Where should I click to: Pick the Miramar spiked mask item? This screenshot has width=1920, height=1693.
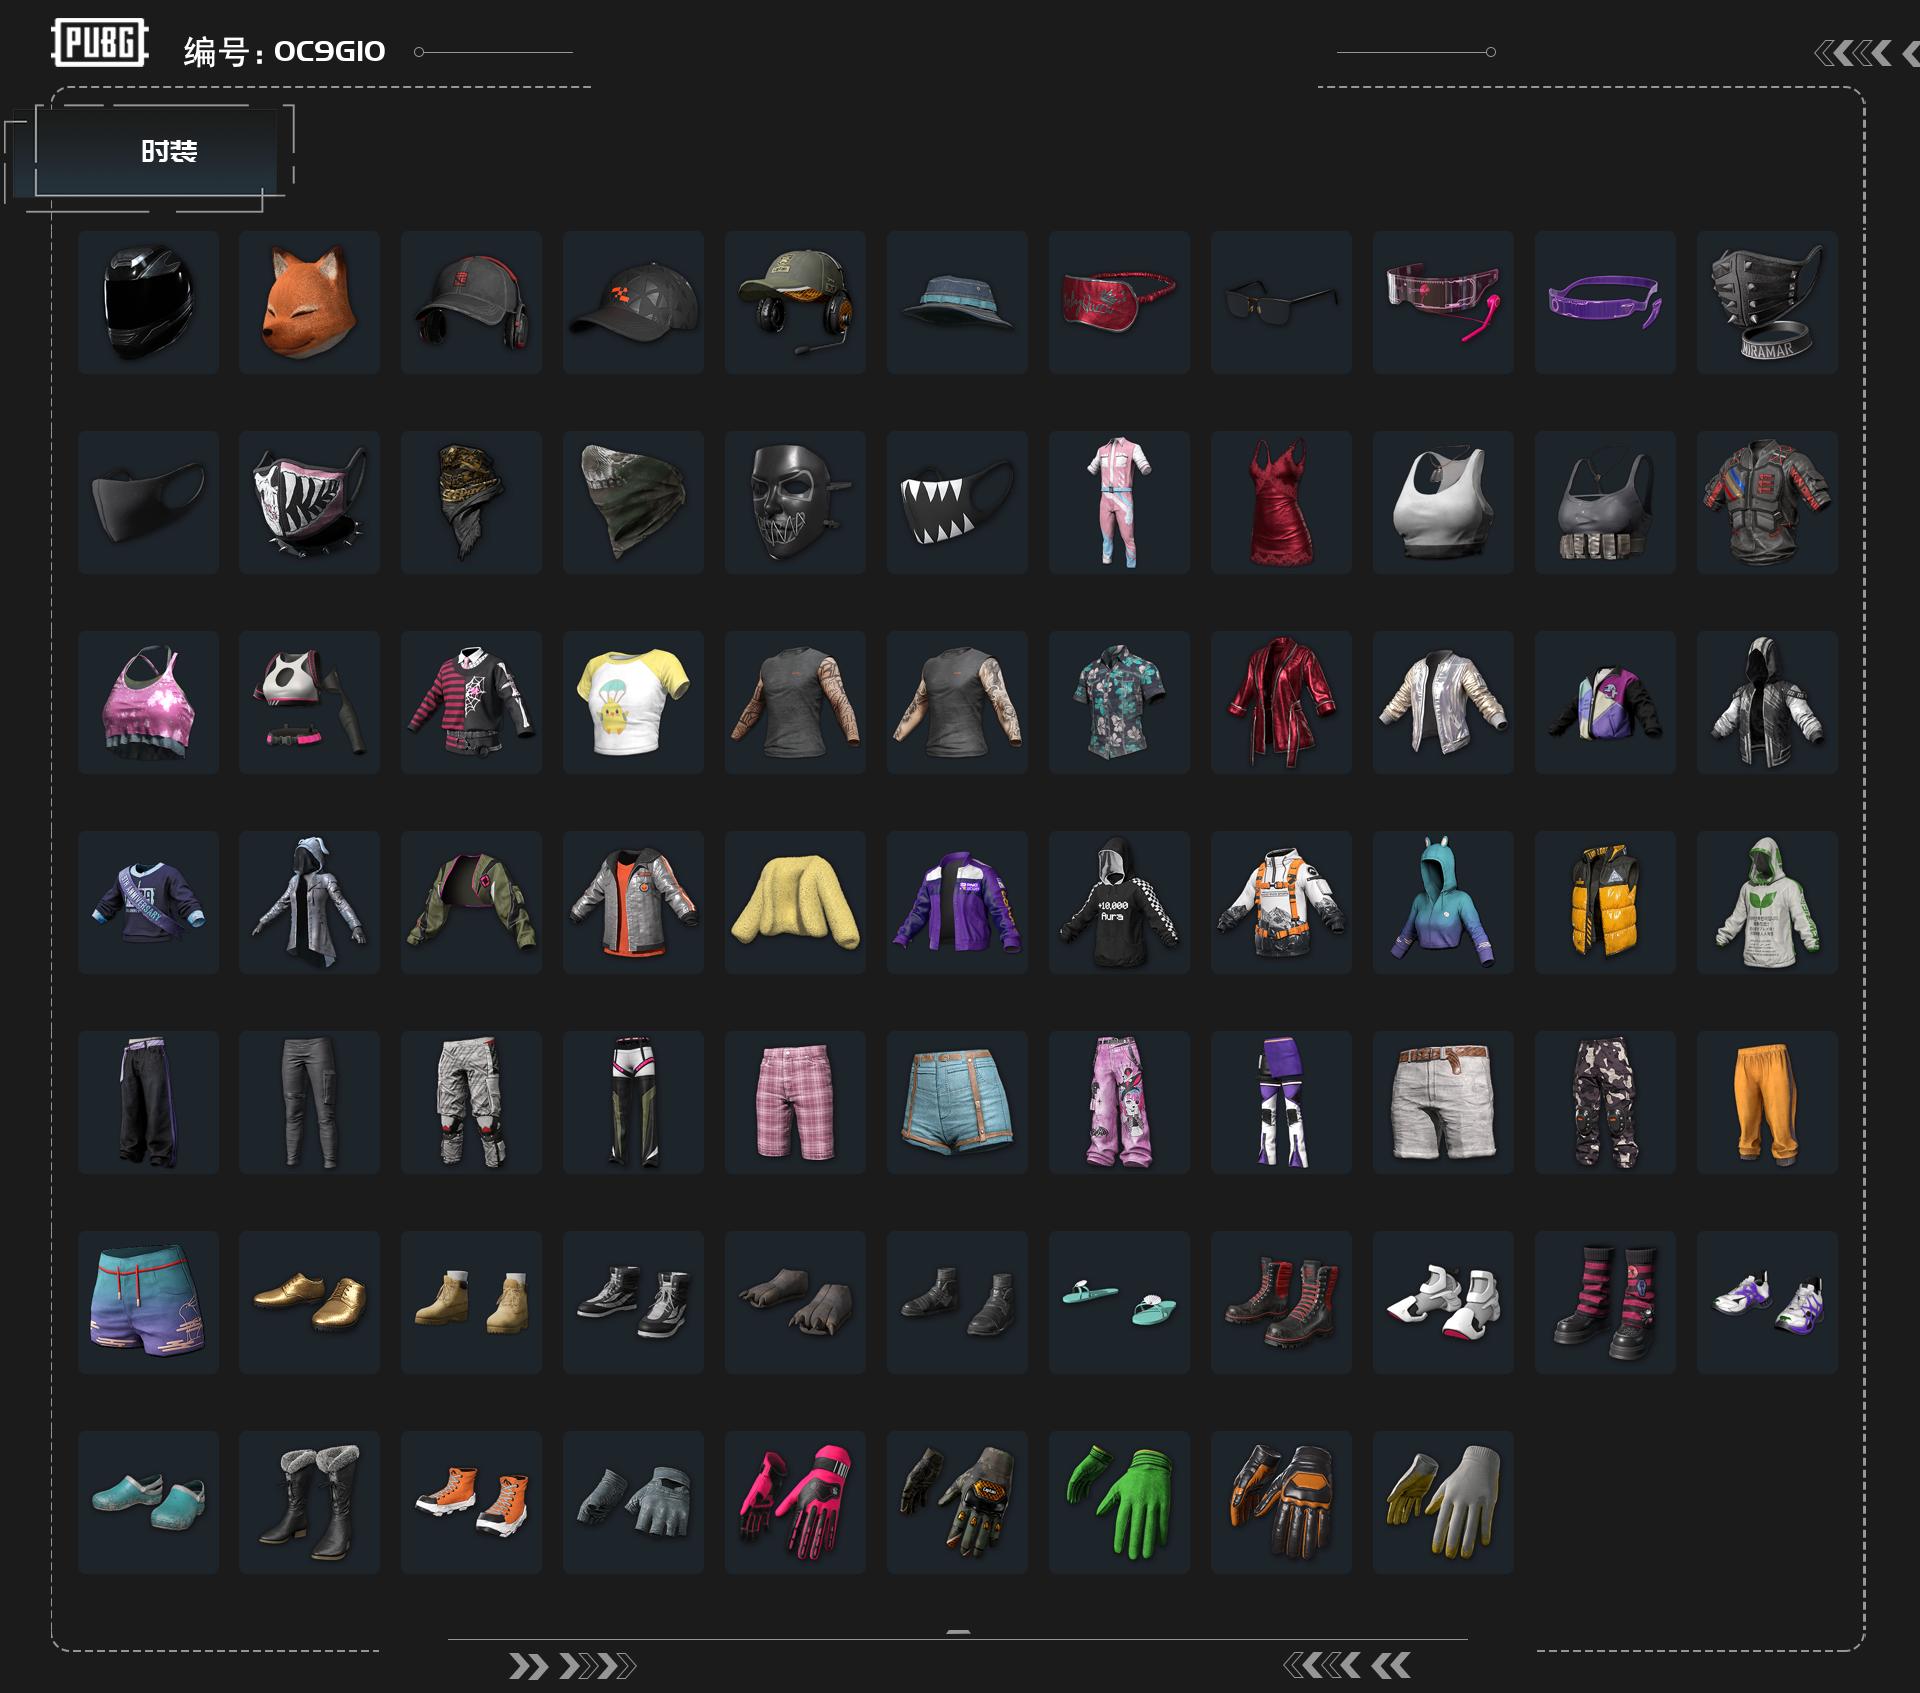pos(1767,302)
